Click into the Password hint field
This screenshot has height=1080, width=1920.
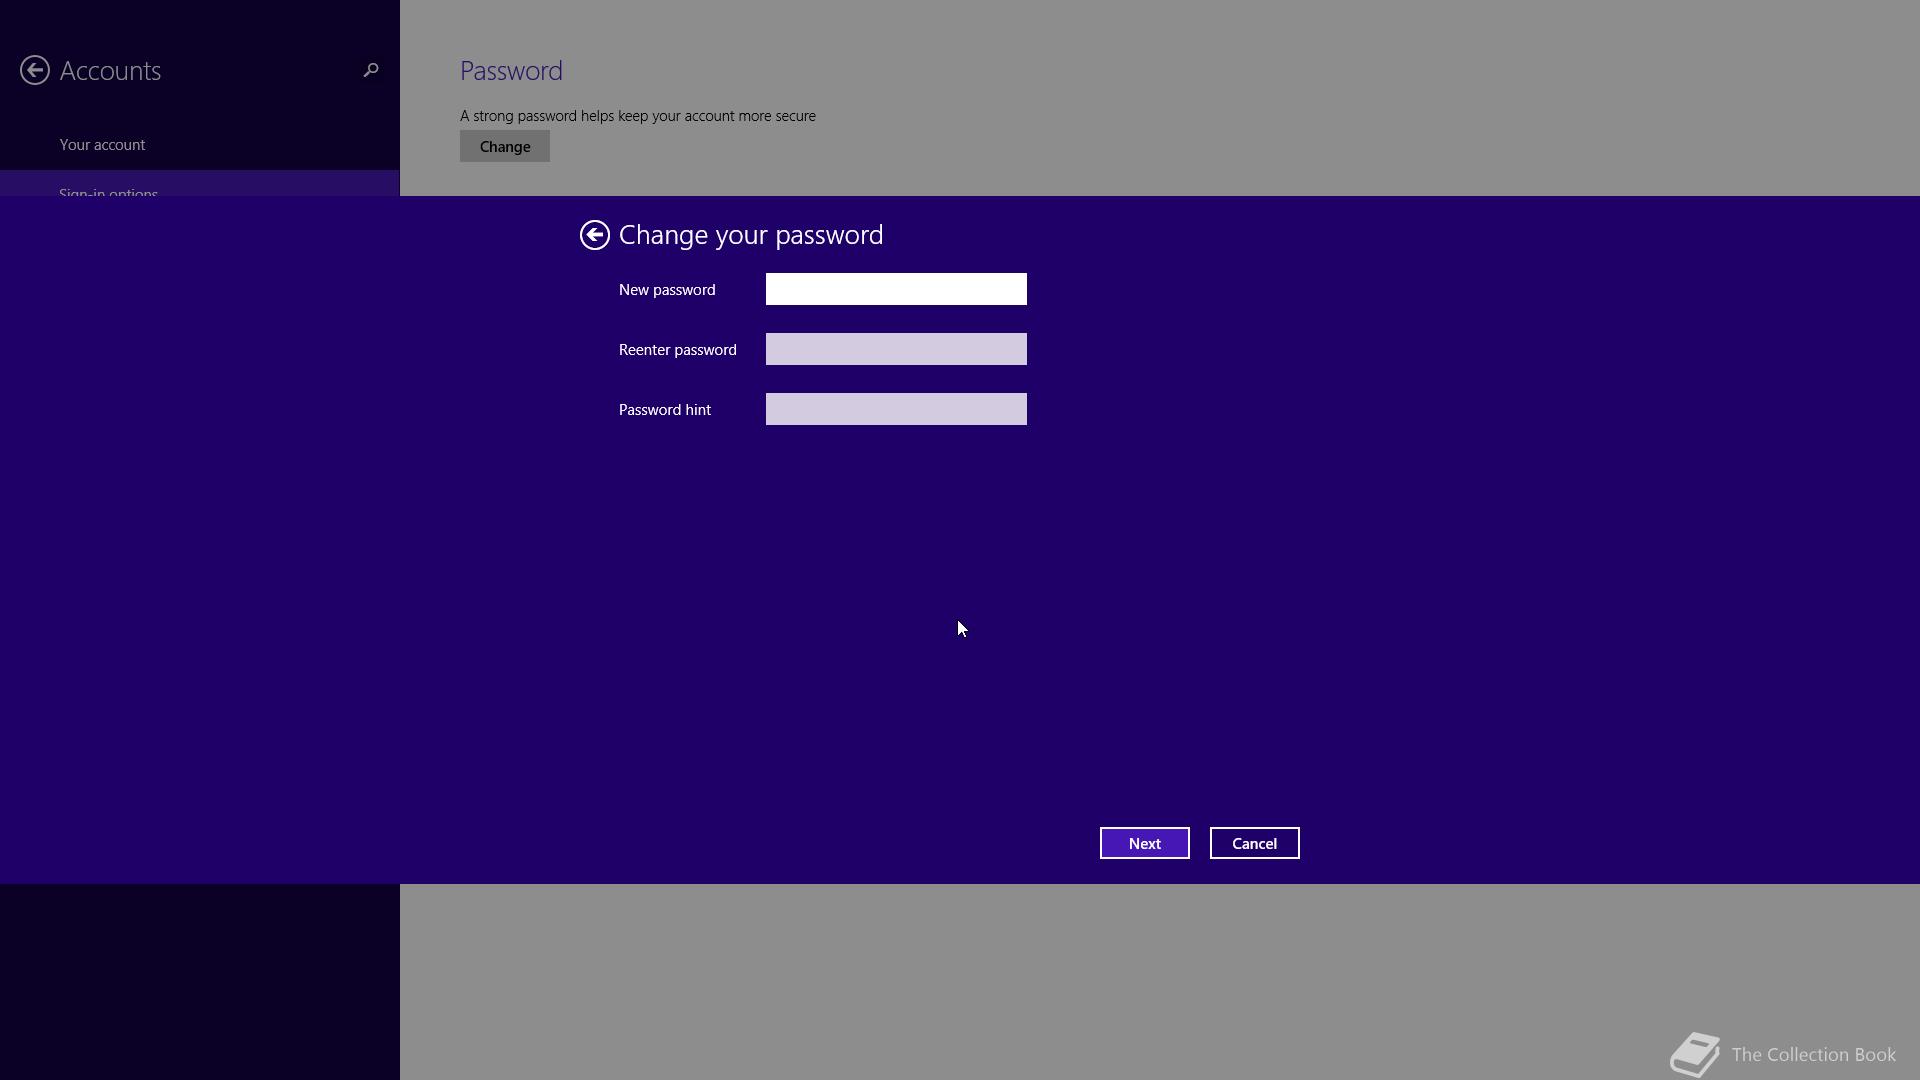[x=896, y=409]
